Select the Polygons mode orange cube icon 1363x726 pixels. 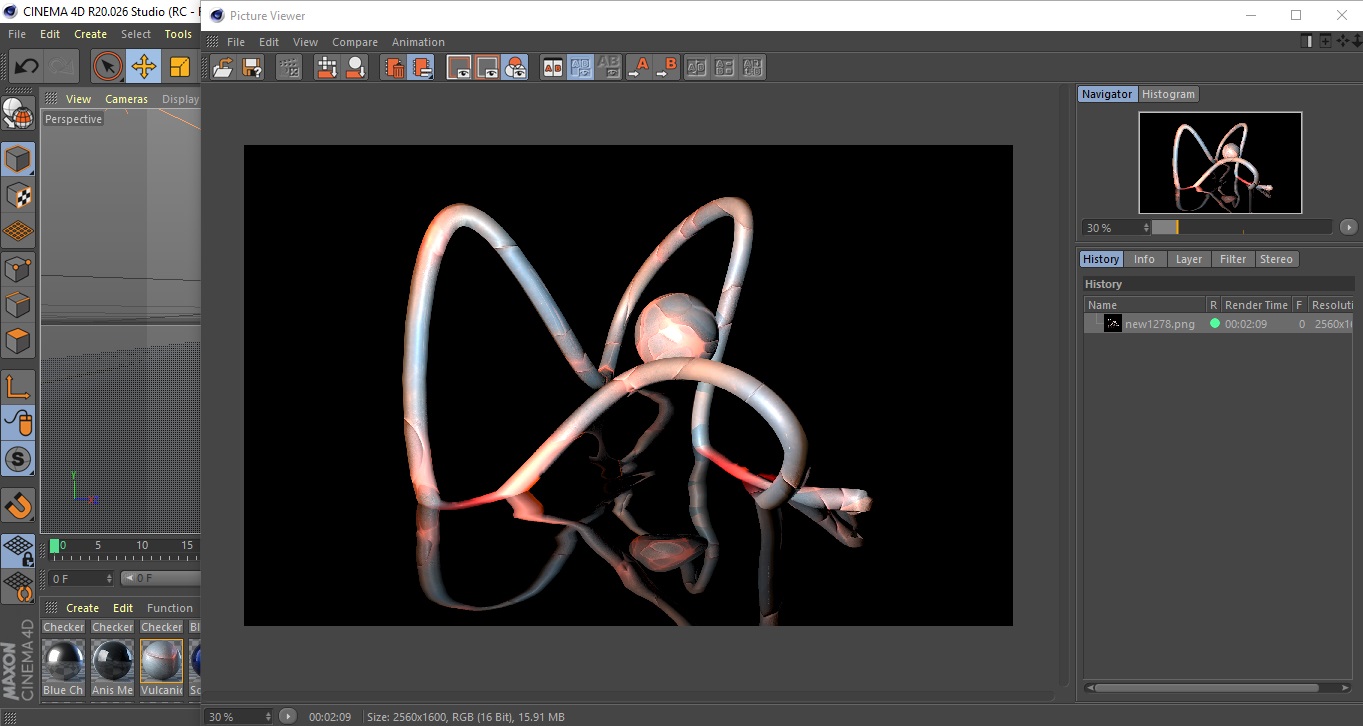18,341
